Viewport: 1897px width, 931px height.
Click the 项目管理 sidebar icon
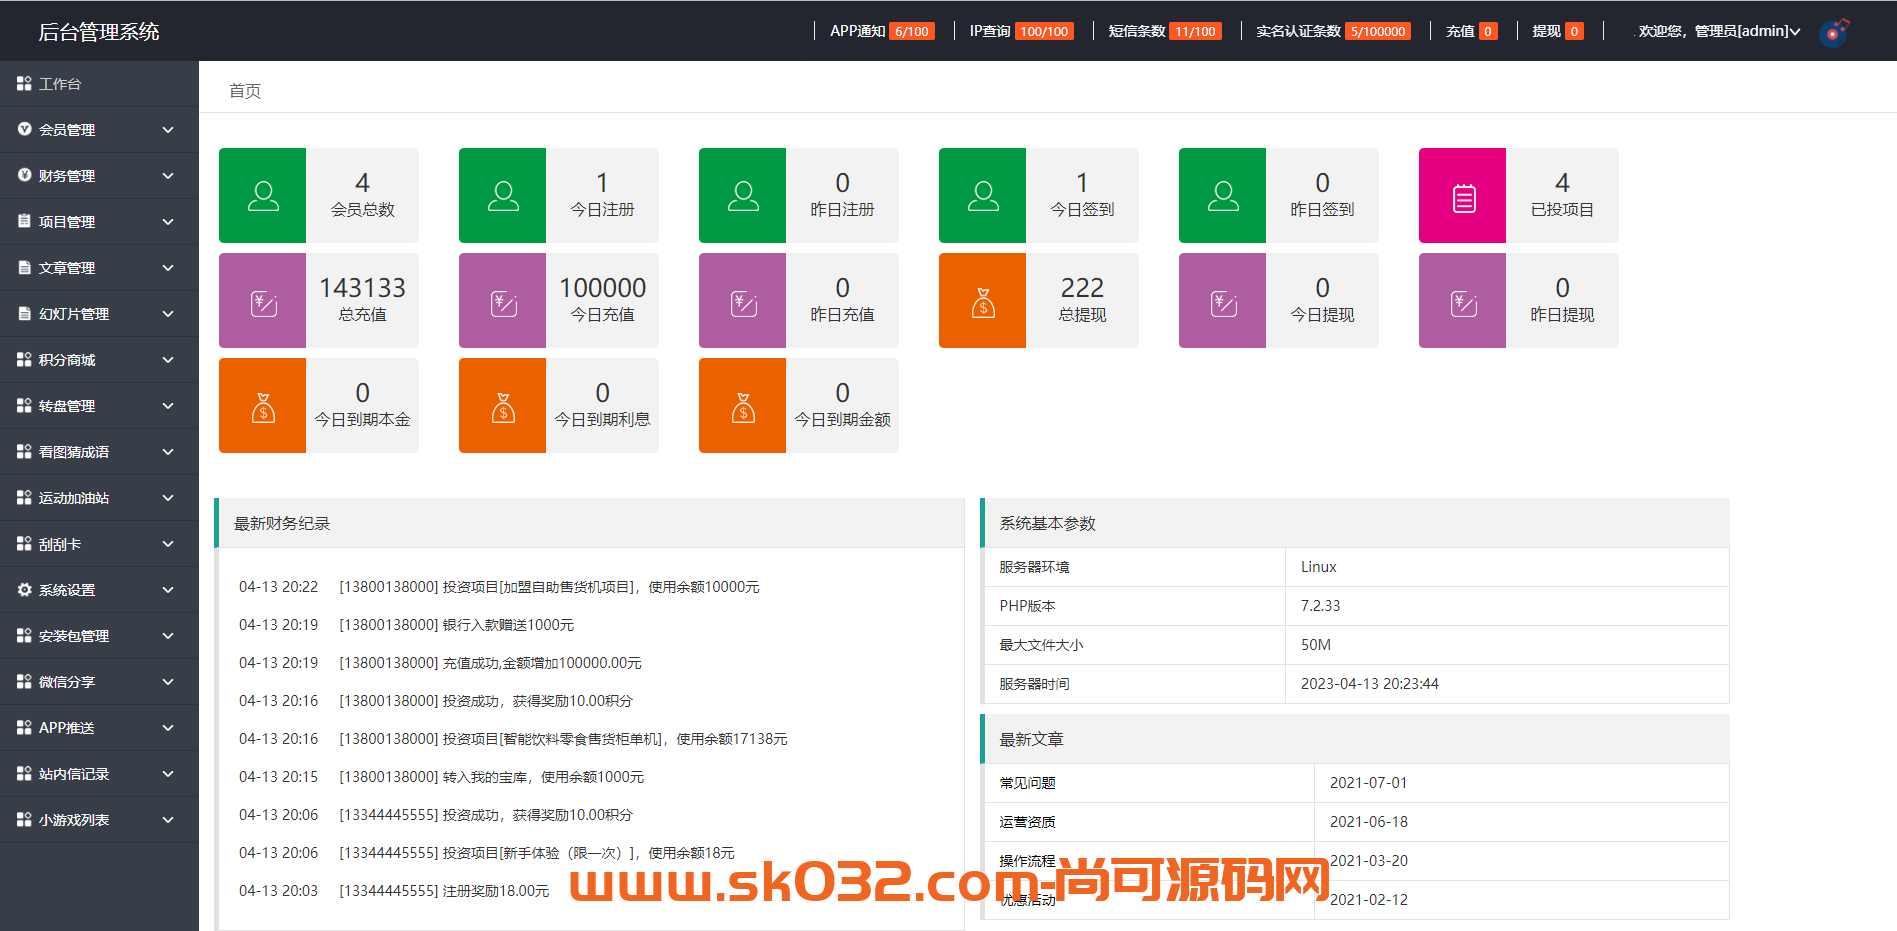click(24, 222)
